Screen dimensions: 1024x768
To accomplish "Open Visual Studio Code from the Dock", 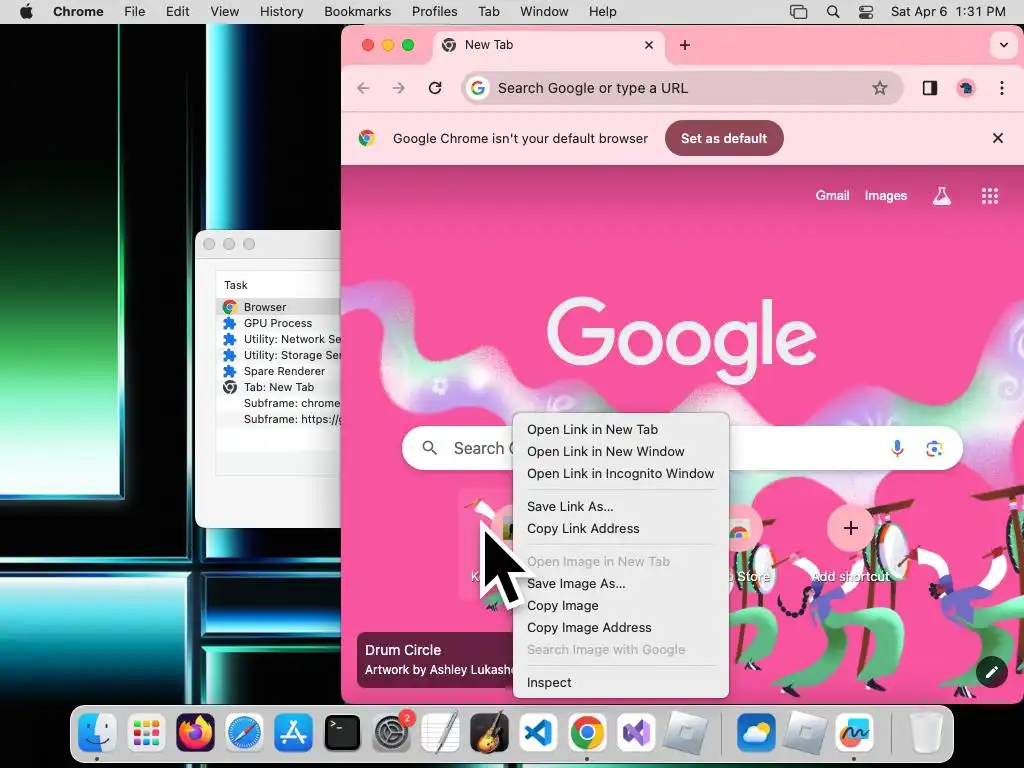I will click(538, 733).
